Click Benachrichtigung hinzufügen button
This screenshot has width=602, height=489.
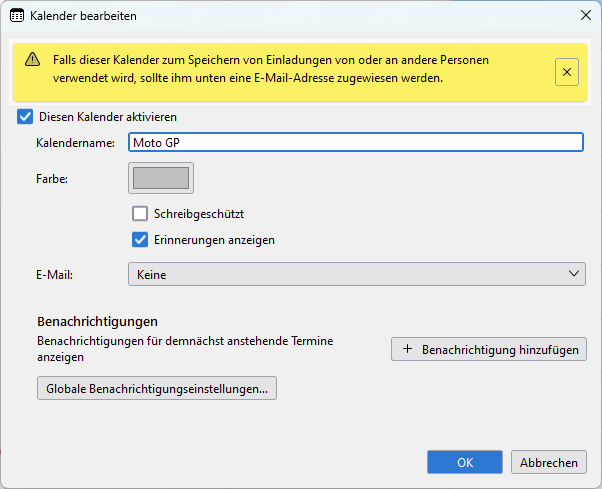(489, 349)
